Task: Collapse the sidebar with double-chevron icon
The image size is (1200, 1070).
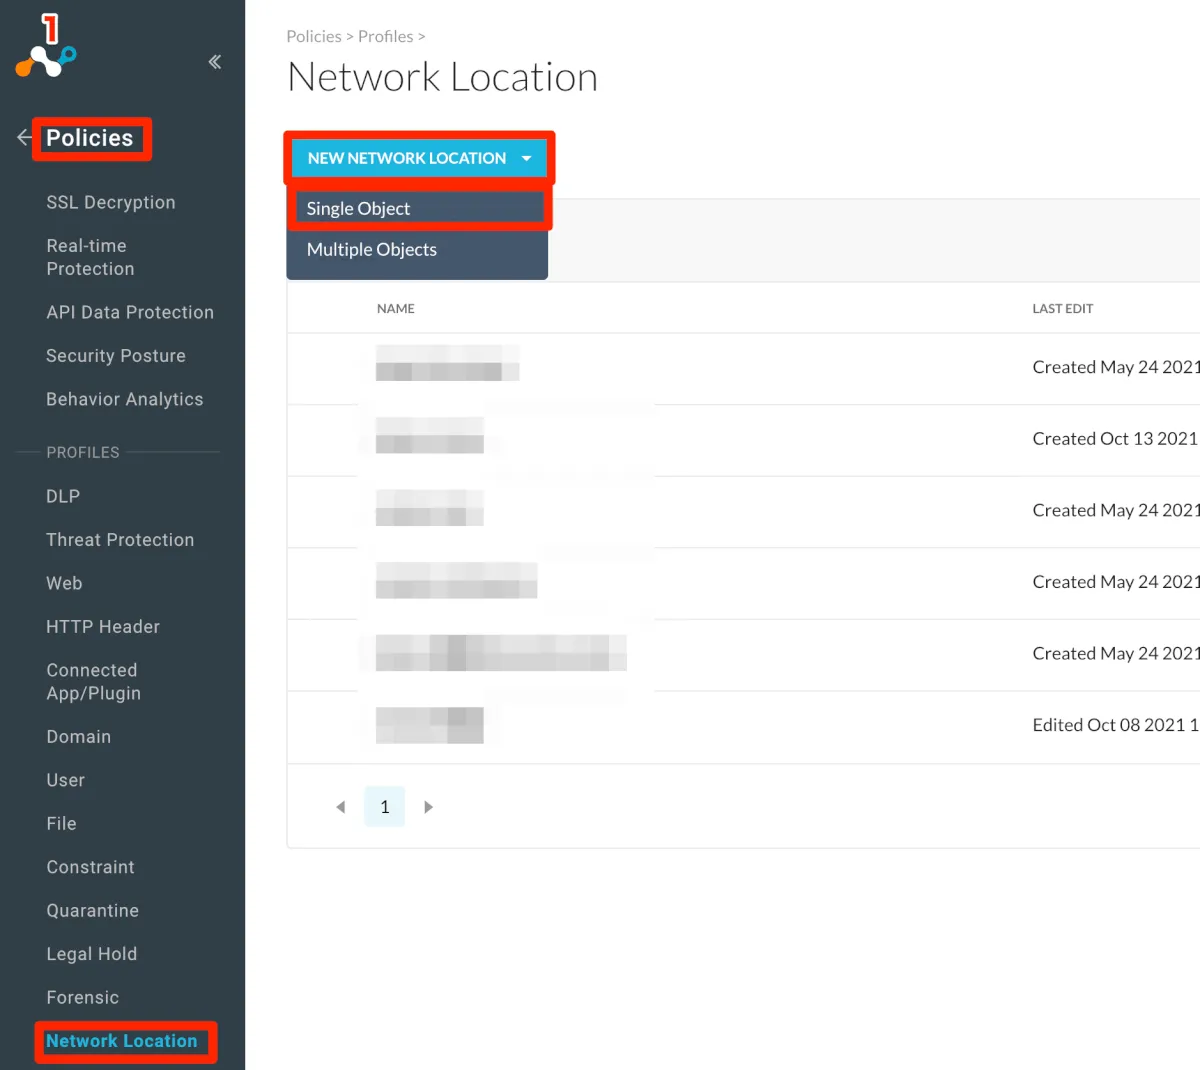Action: tap(215, 62)
